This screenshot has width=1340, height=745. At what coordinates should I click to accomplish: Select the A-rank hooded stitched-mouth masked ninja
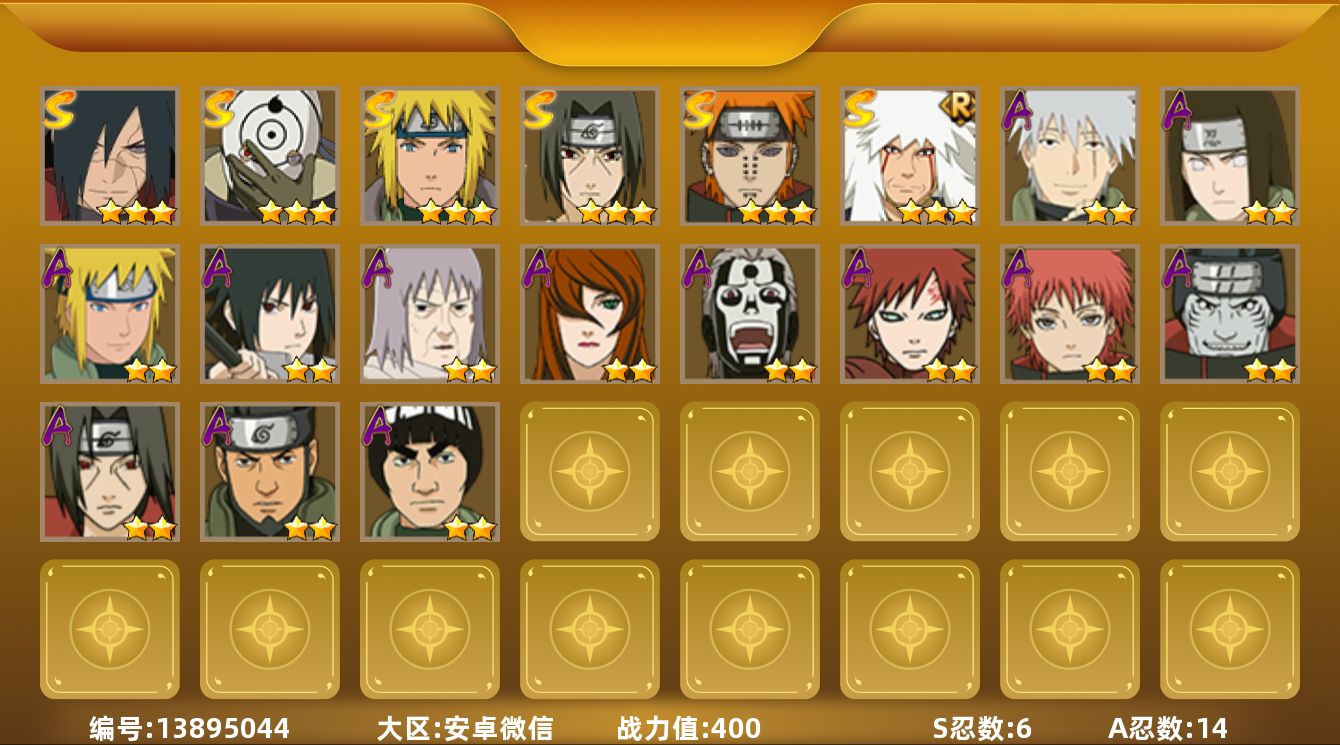1230,314
